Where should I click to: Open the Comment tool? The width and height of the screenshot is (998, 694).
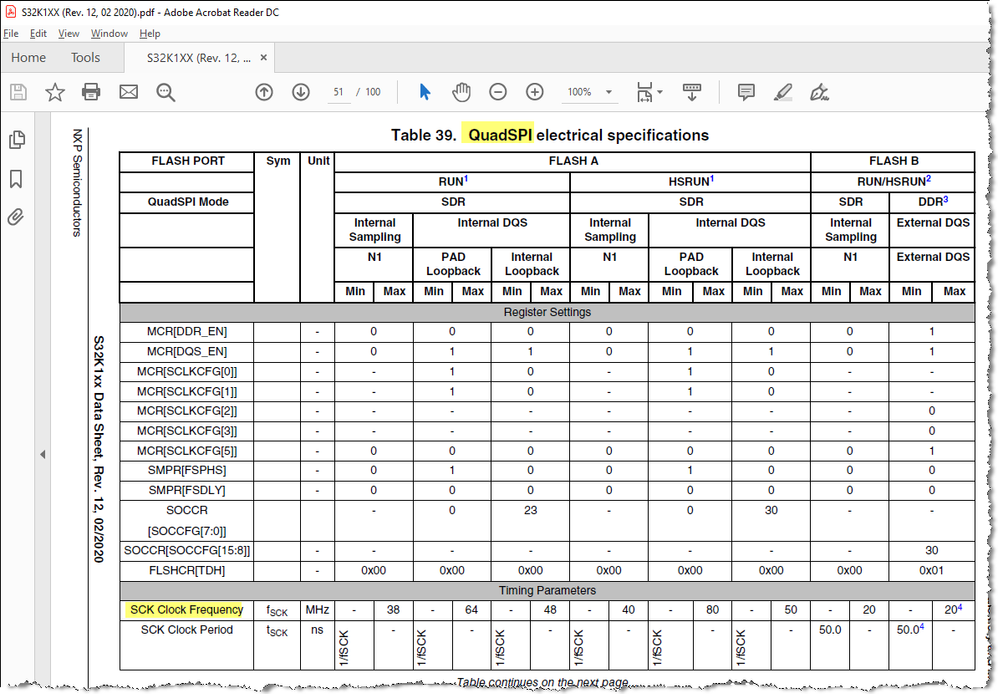pos(745,91)
